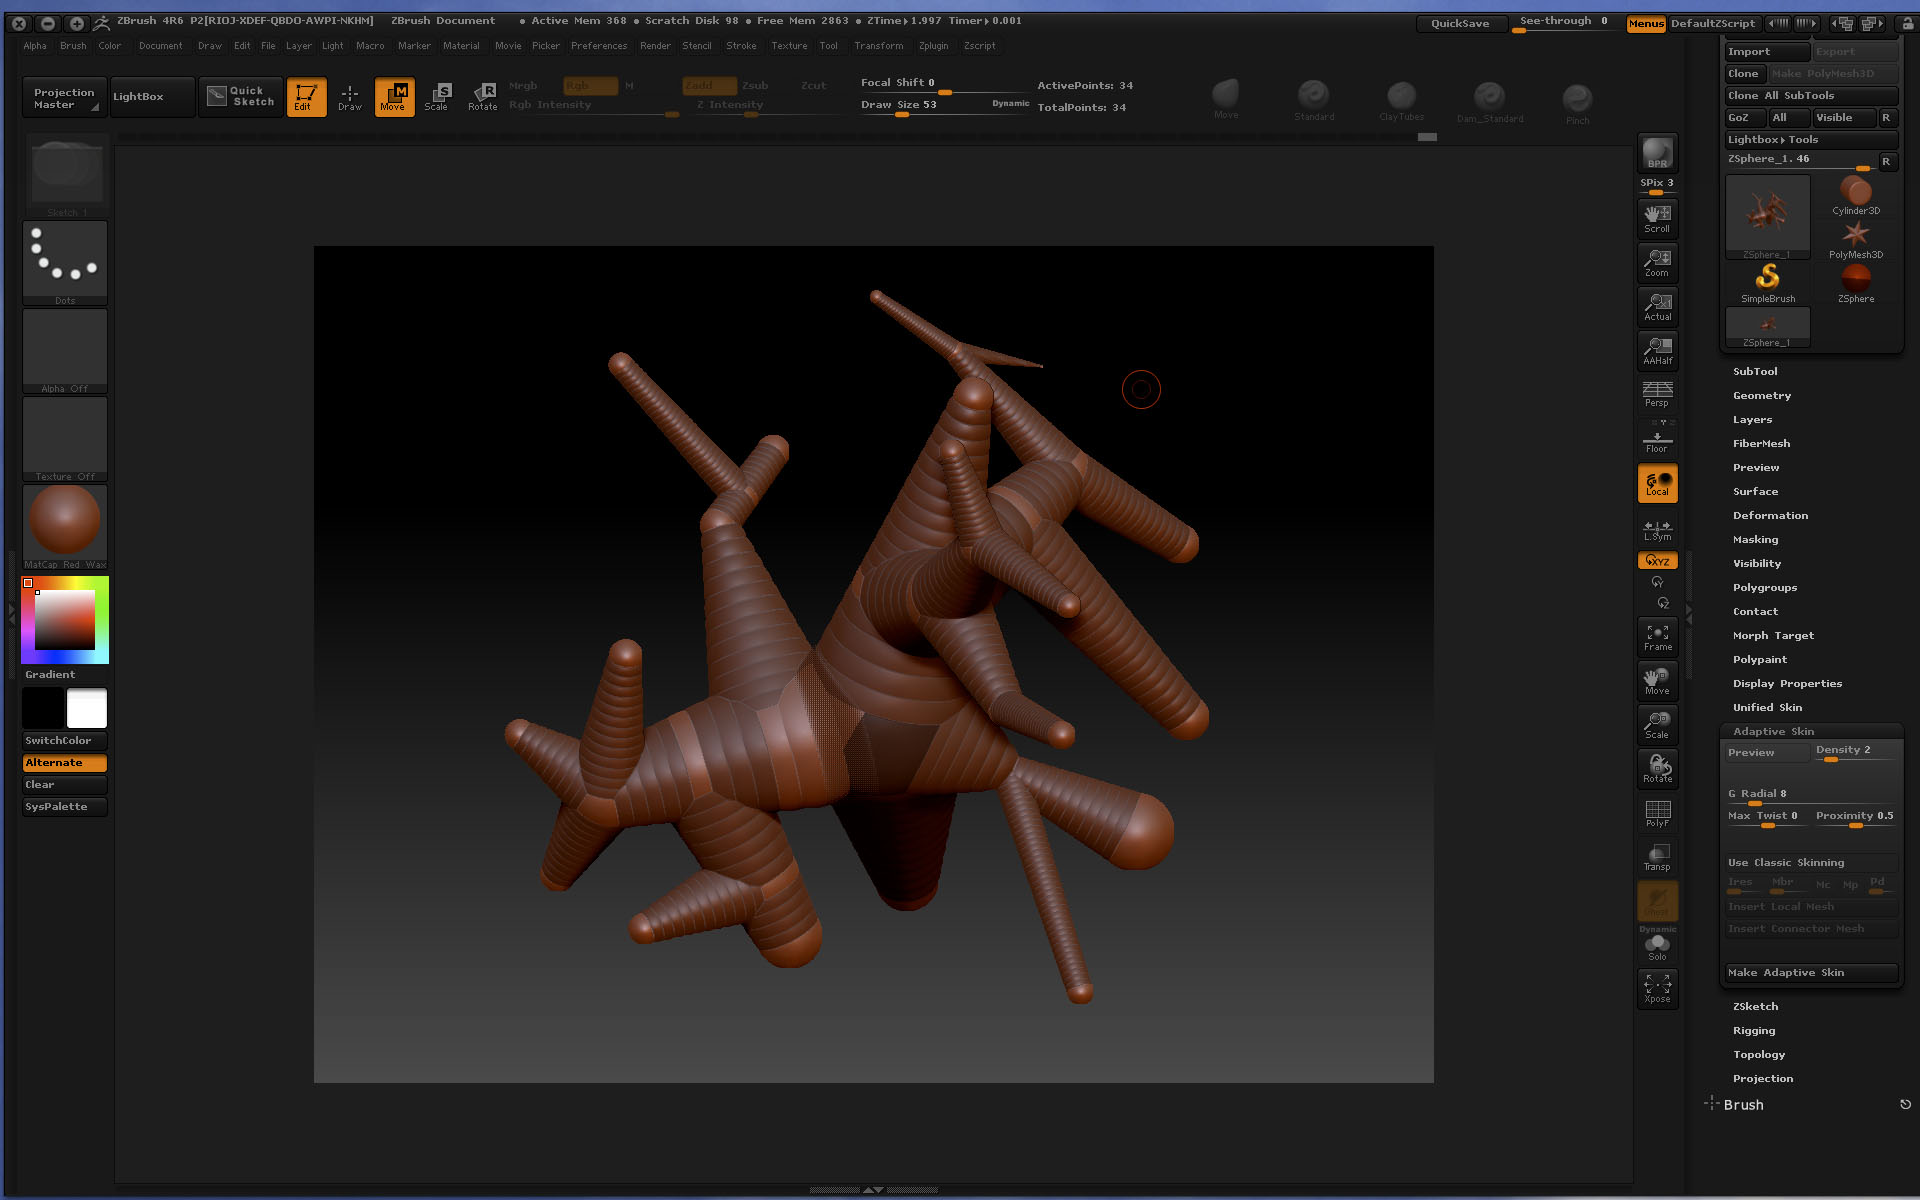Viewport: 1920px width, 1200px height.
Task: Open the LightBox browser
Action: (x=152, y=96)
